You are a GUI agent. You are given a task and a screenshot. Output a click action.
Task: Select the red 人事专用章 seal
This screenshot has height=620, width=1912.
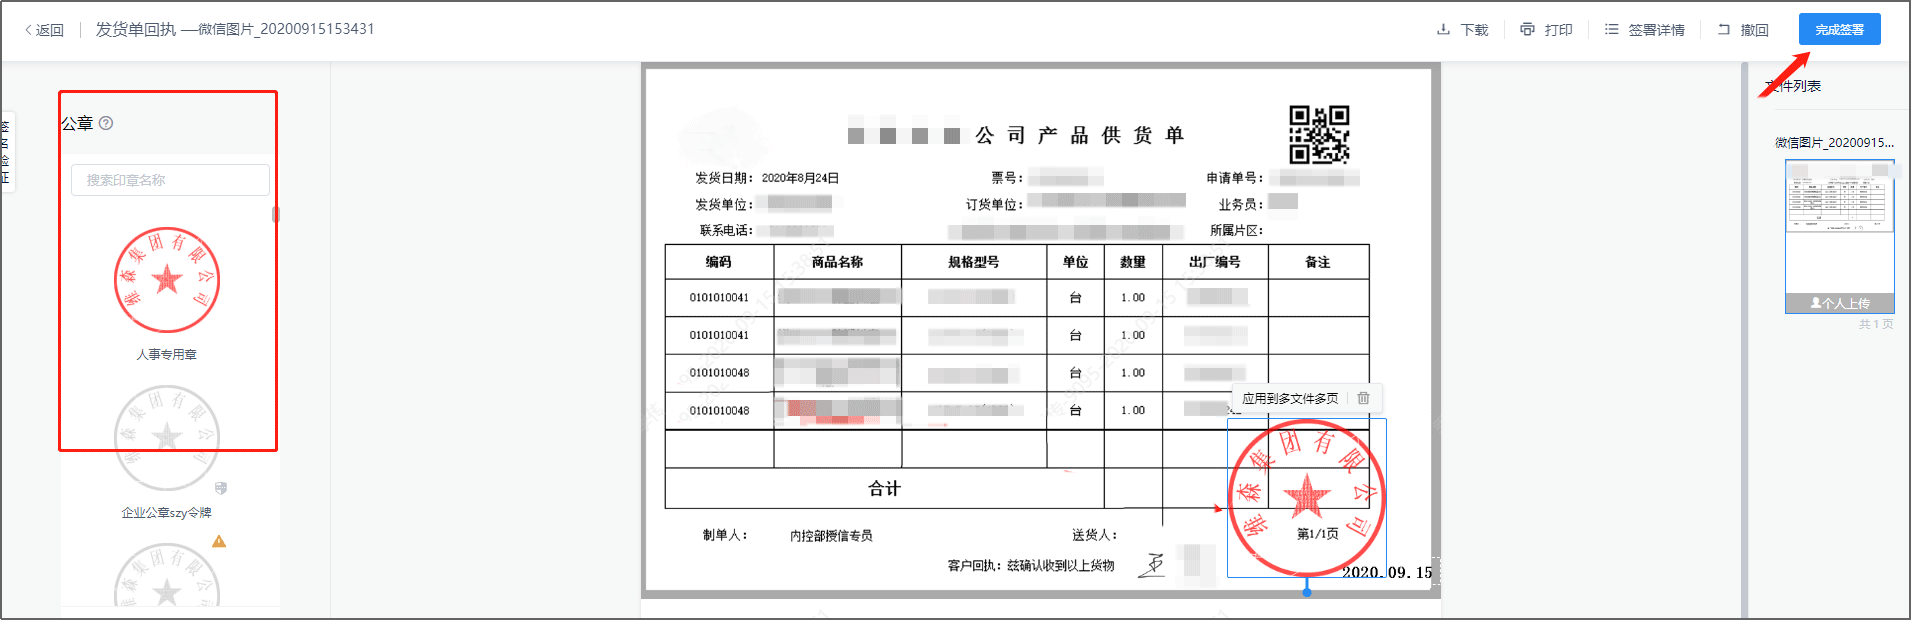(x=167, y=280)
